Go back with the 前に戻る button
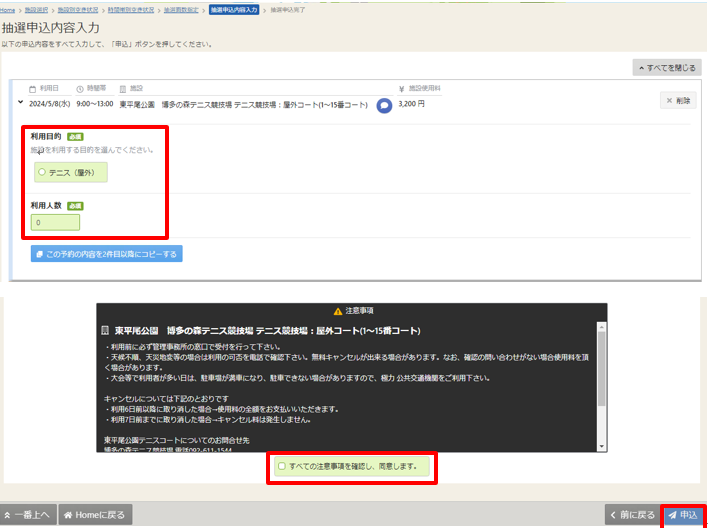Image resolution: width=708 pixels, height=528 pixels. 632,515
